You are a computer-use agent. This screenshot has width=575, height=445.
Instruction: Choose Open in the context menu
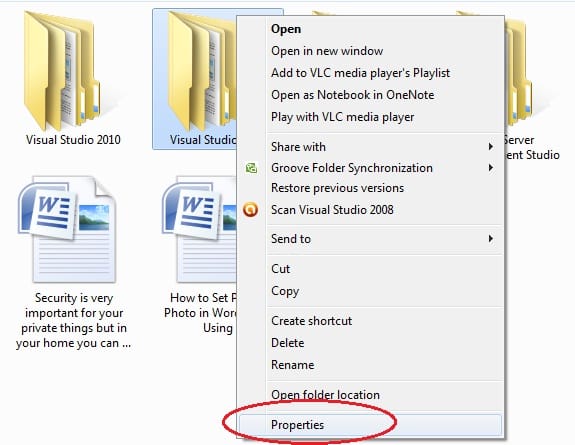[x=371, y=29]
